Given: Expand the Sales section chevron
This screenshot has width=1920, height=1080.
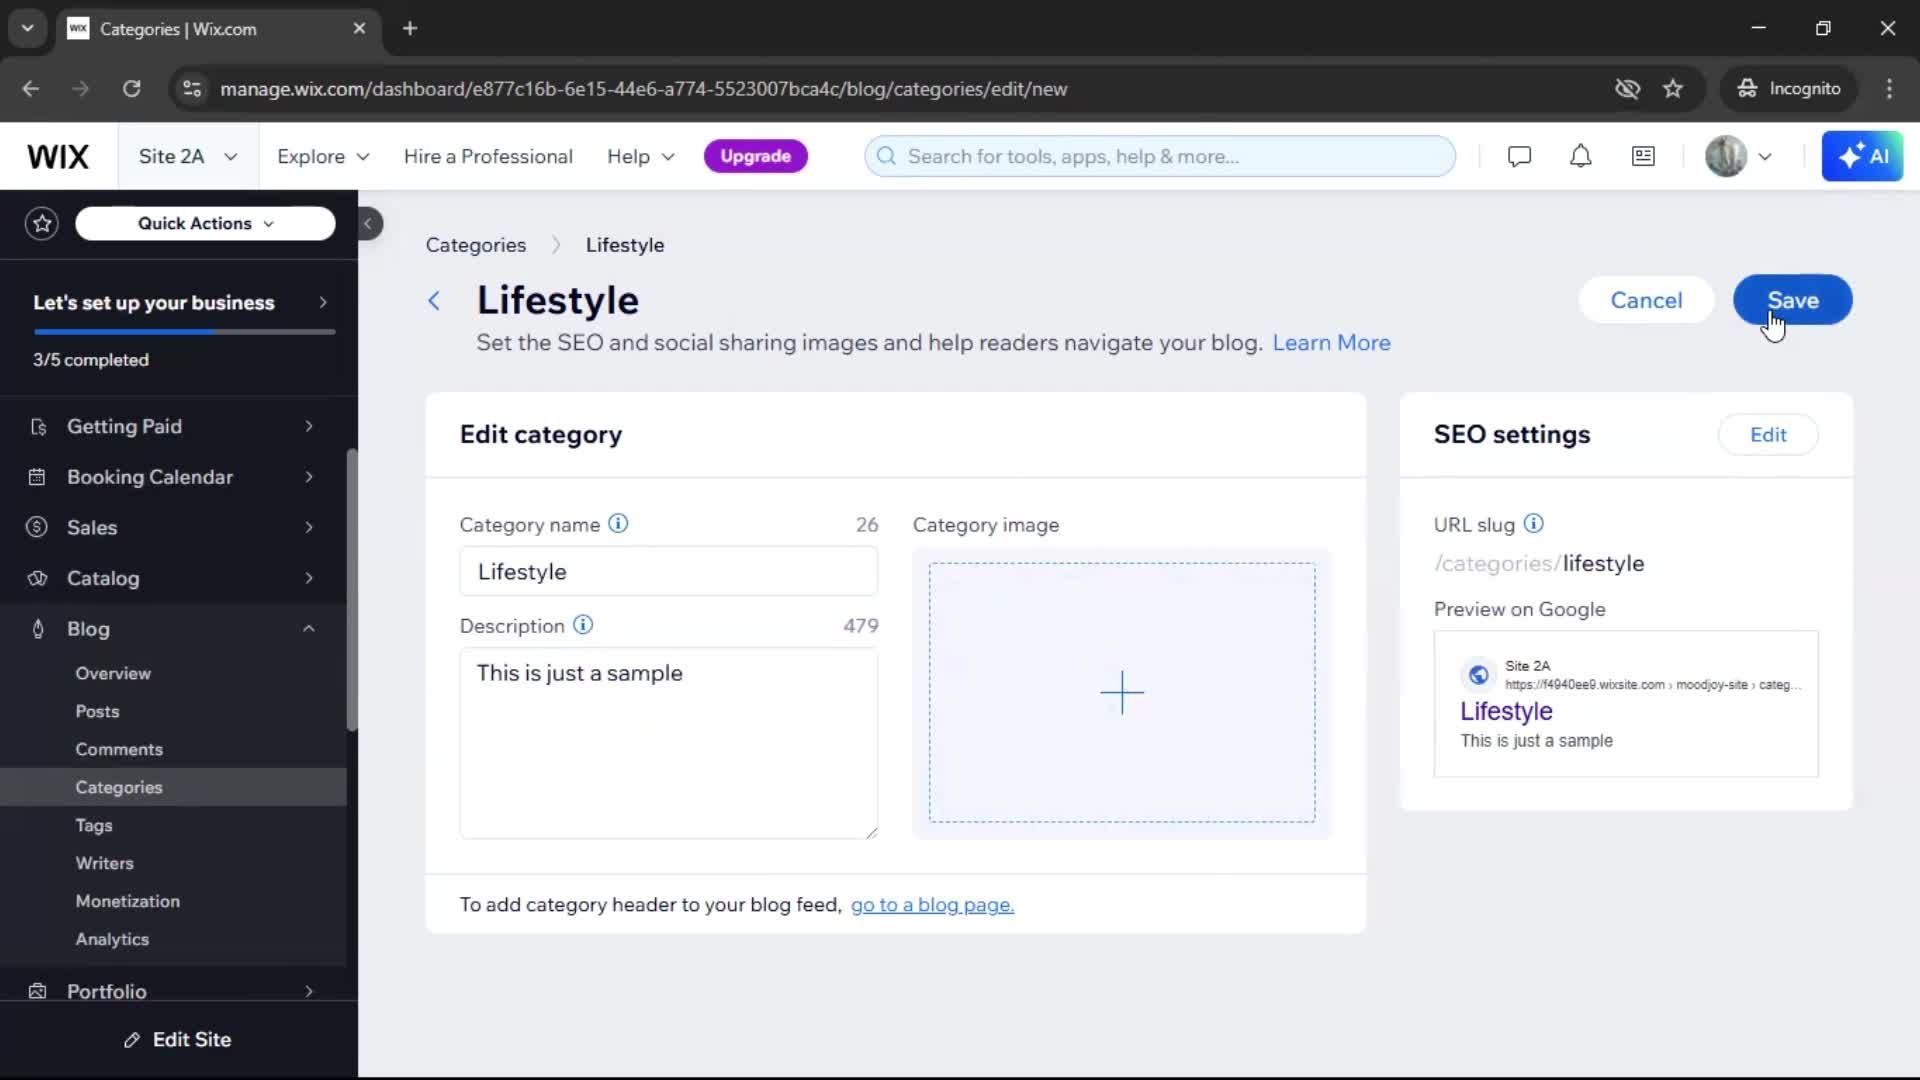Looking at the screenshot, I should [309, 527].
